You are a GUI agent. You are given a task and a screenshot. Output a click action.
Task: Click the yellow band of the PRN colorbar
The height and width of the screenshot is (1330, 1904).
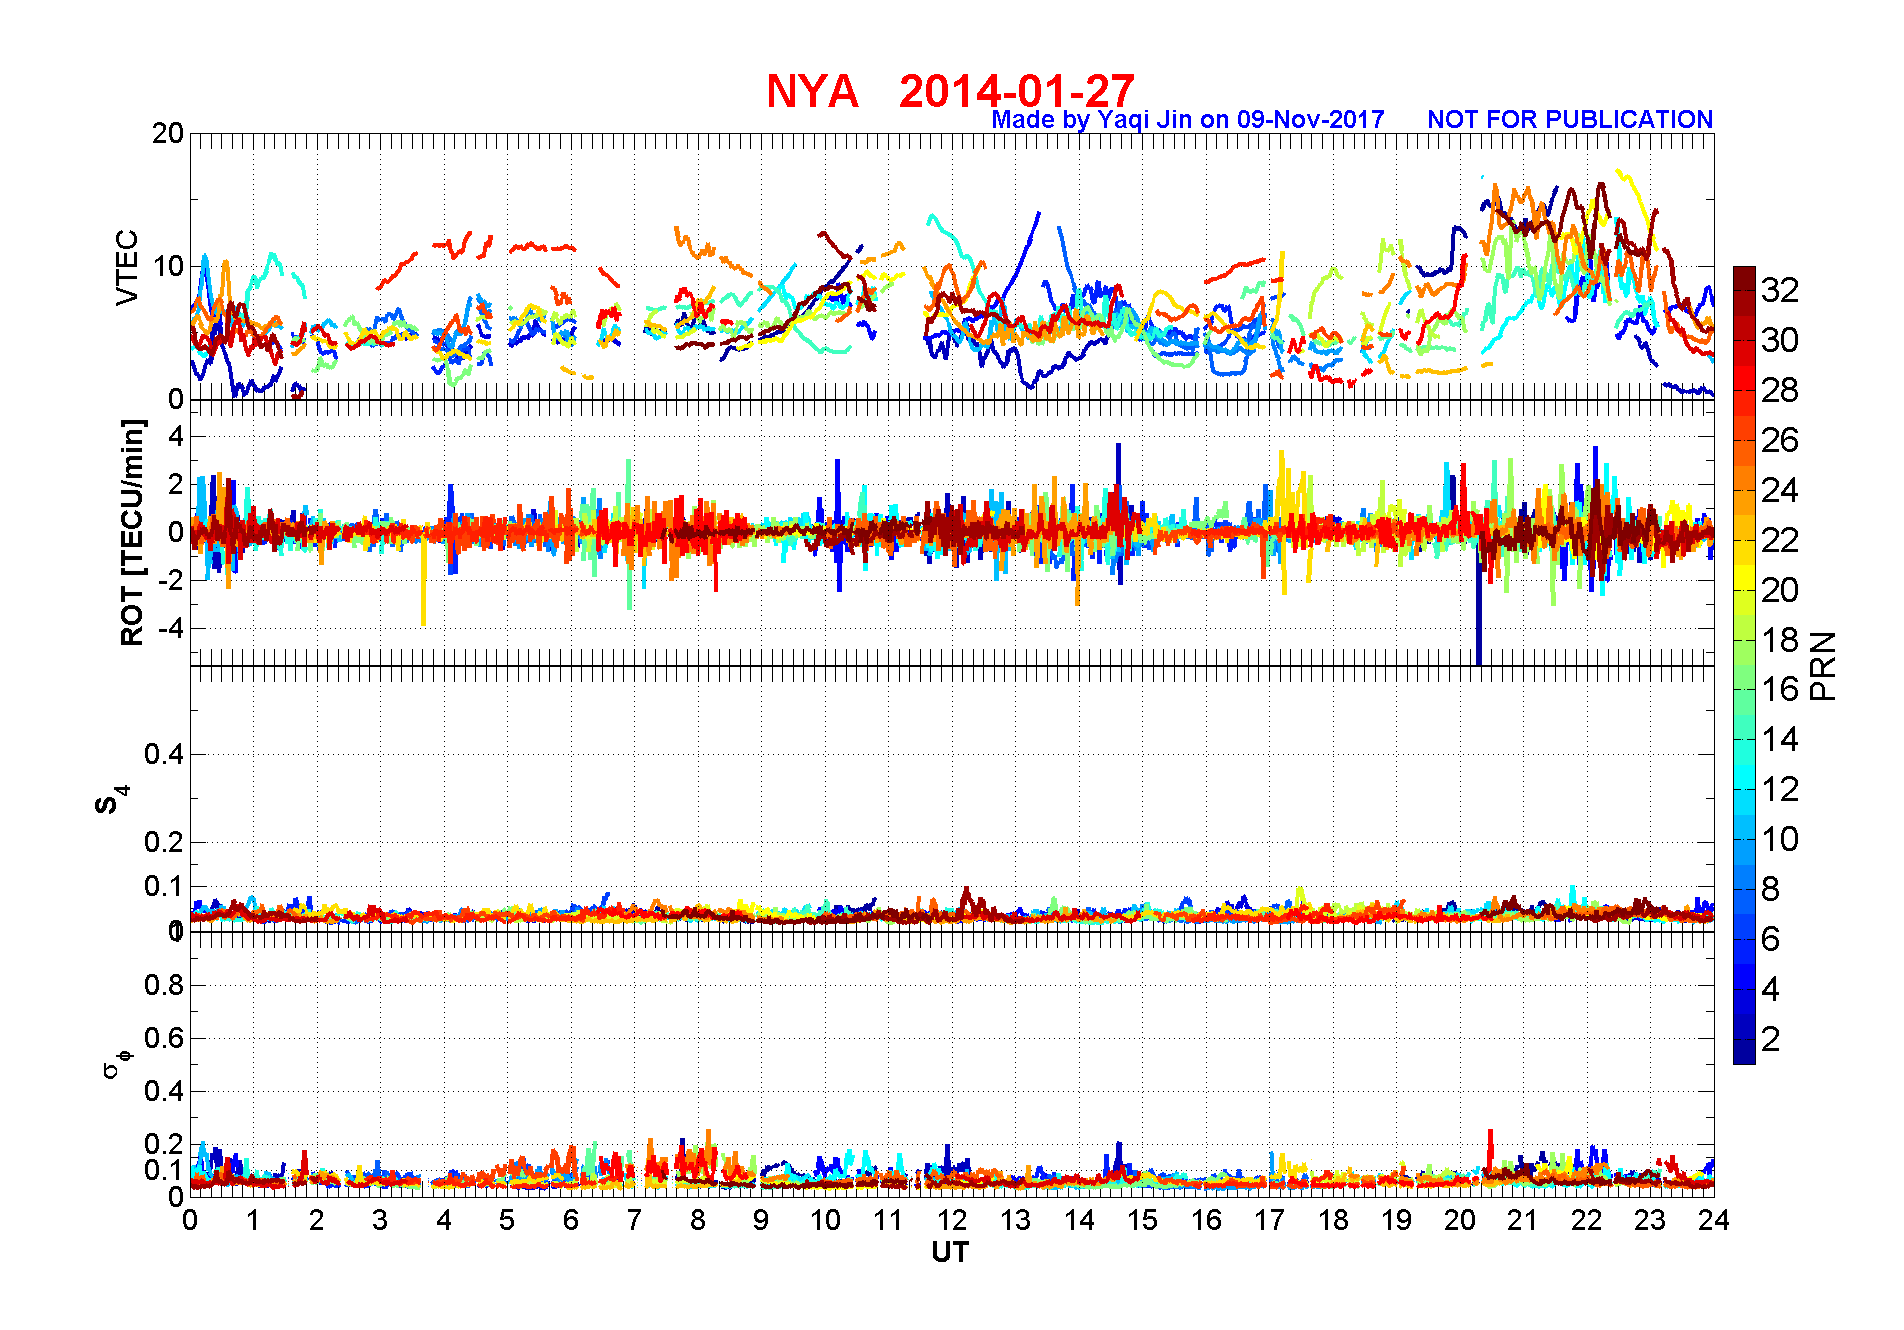pyautogui.click(x=1744, y=577)
